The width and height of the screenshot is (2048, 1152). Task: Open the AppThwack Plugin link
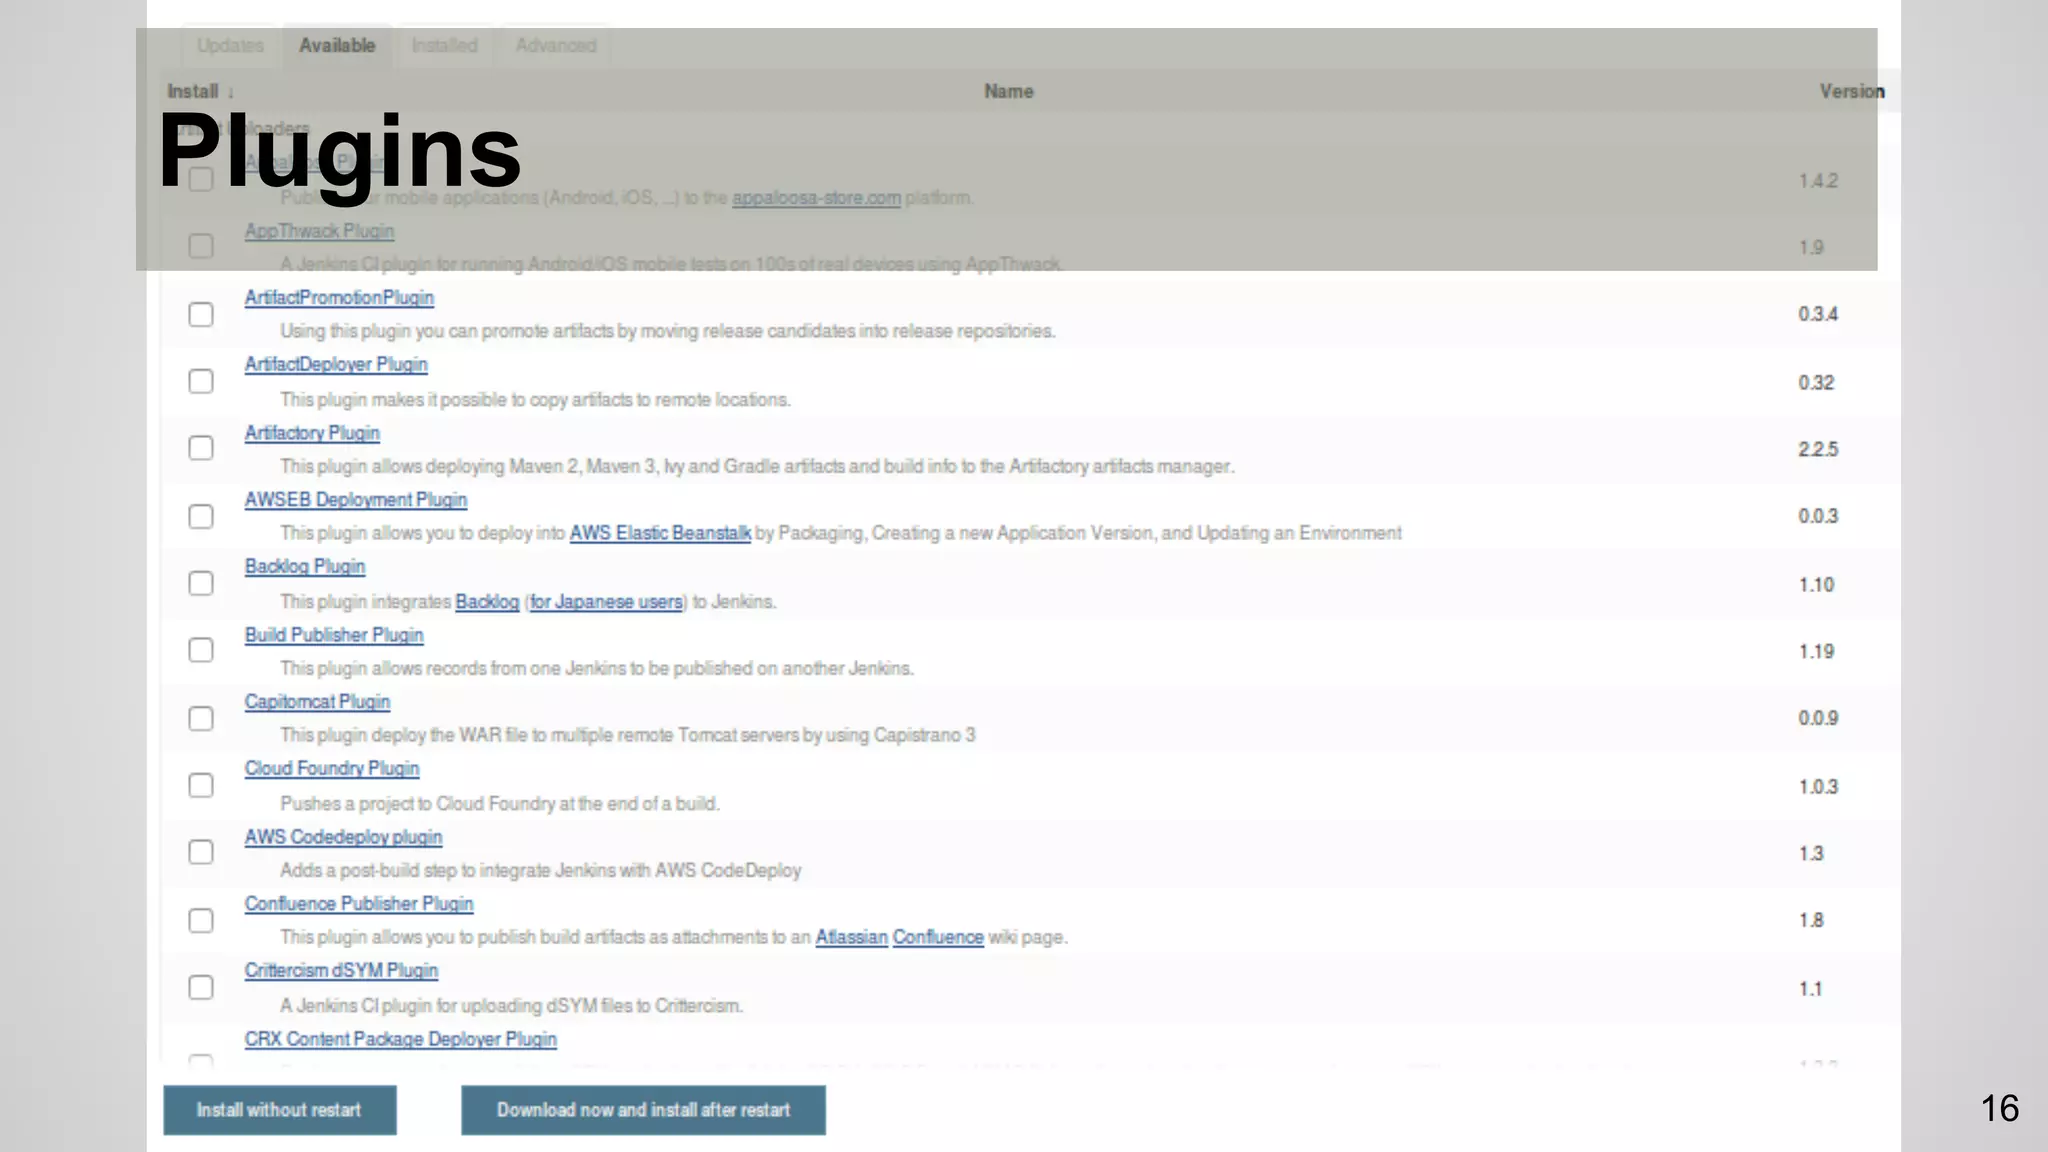click(x=319, y=231)
